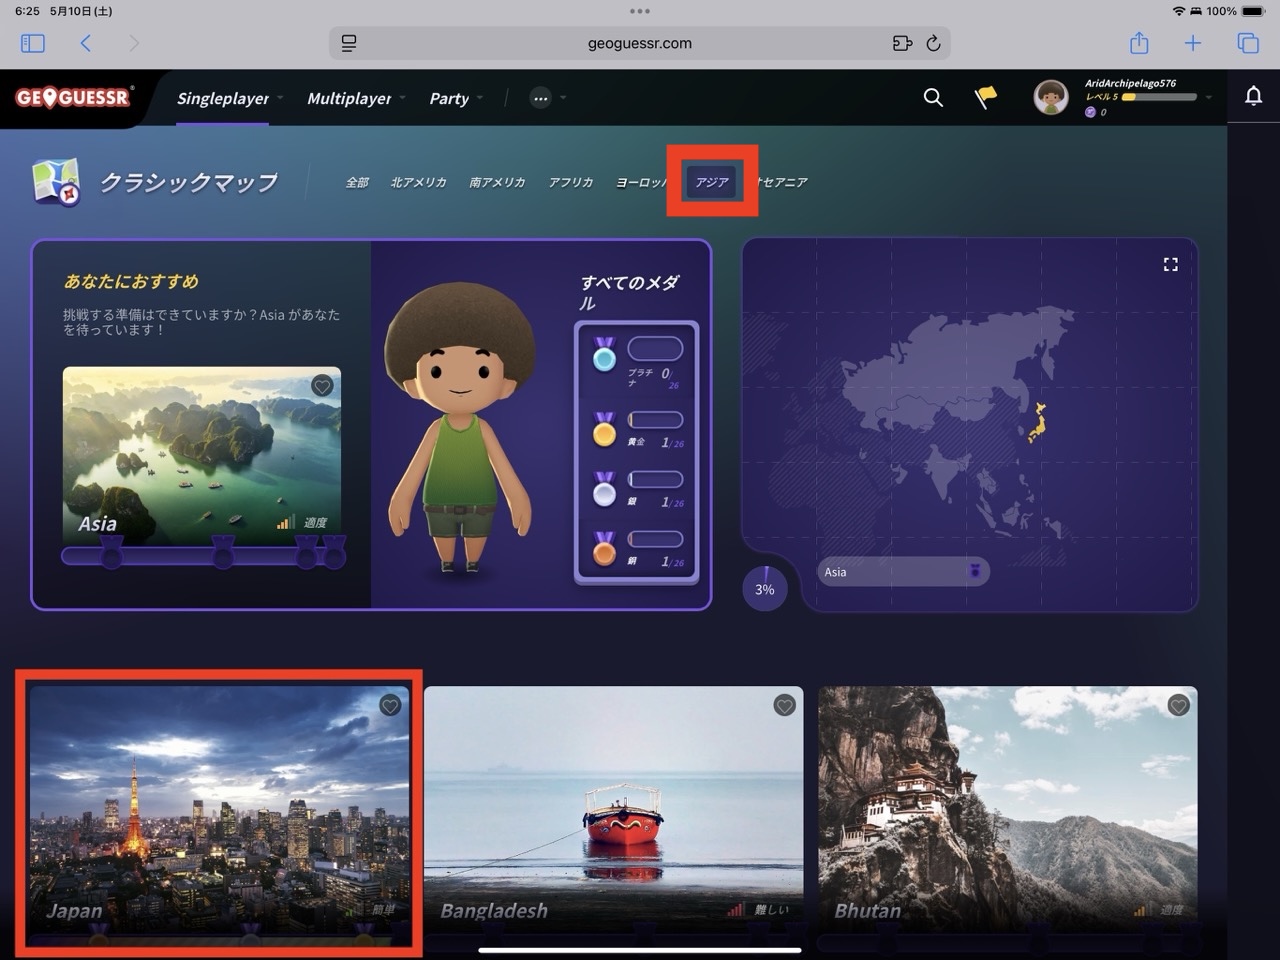Favorite the Bangladesh map card
The image size is (1280, 960).
click(x=785, y=706)
